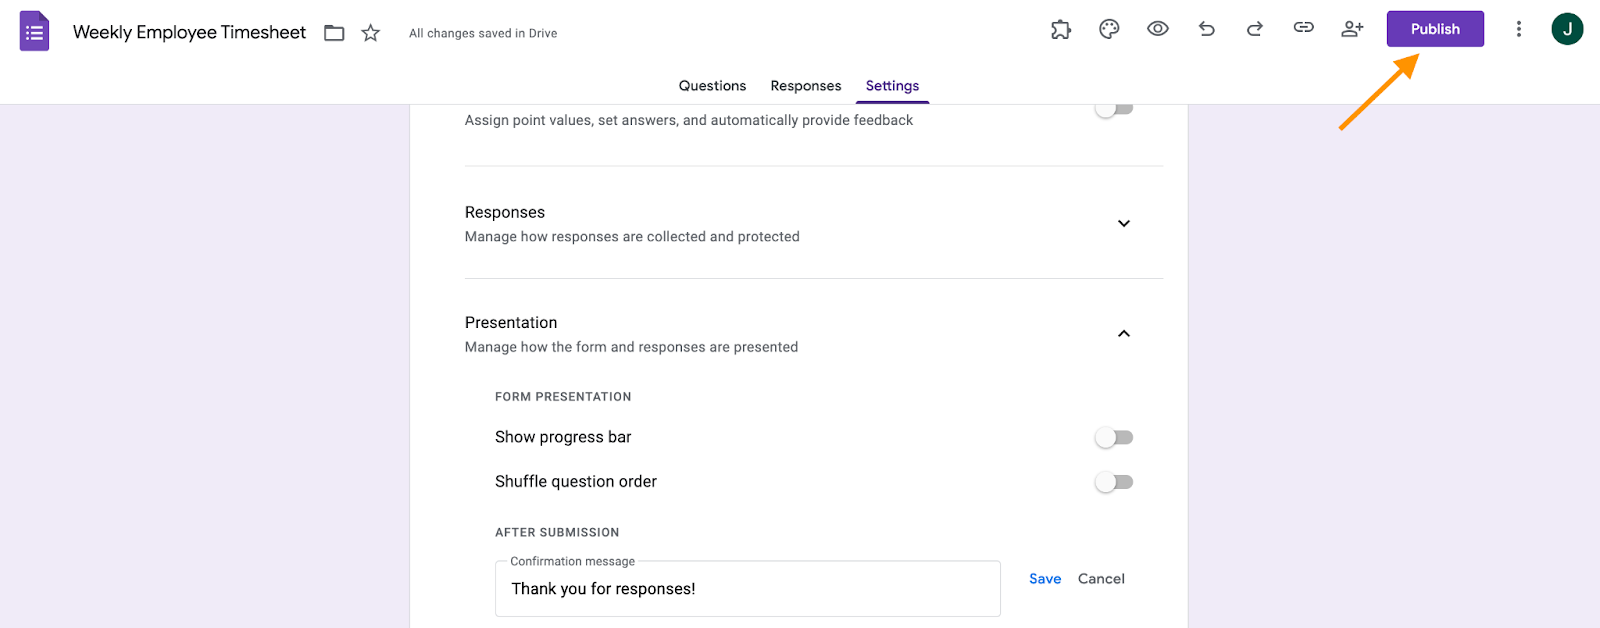Switch to the Questions tab
The height and width of the screenshot is (628, 1600).
click(712, 86)
